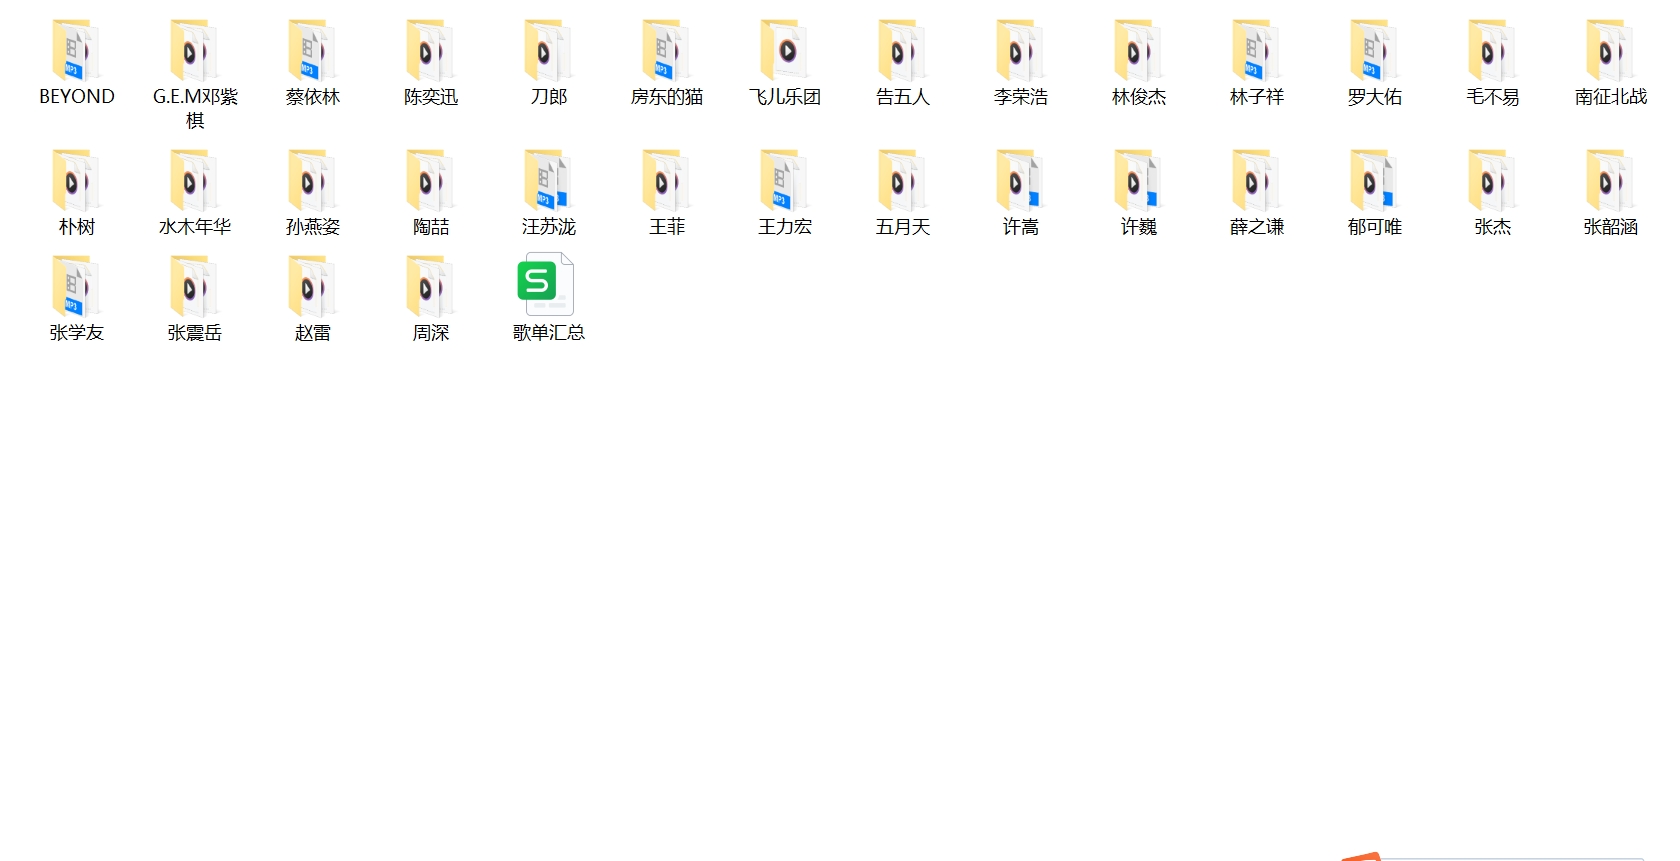Image resolution: width=1680 pixels, height=861 pixels.
Task: Click the 薛之谦 folder icon
Action: 1257,181
